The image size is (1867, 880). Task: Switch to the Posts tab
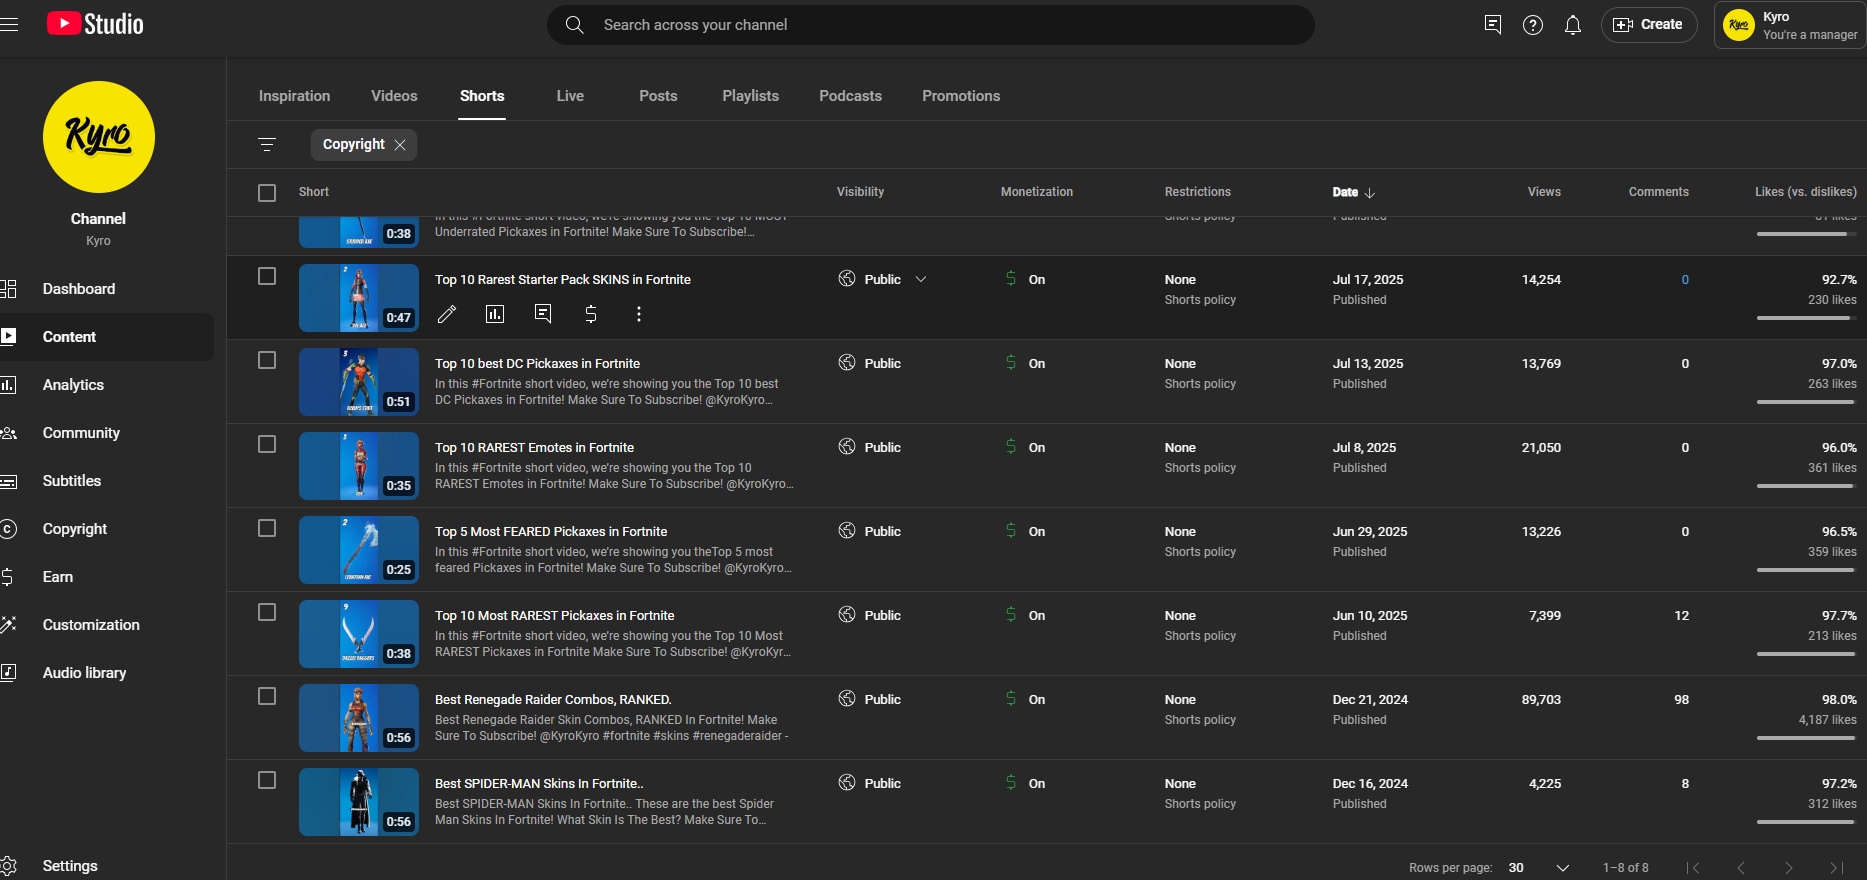pyautogui.click(x=658, y=96)
